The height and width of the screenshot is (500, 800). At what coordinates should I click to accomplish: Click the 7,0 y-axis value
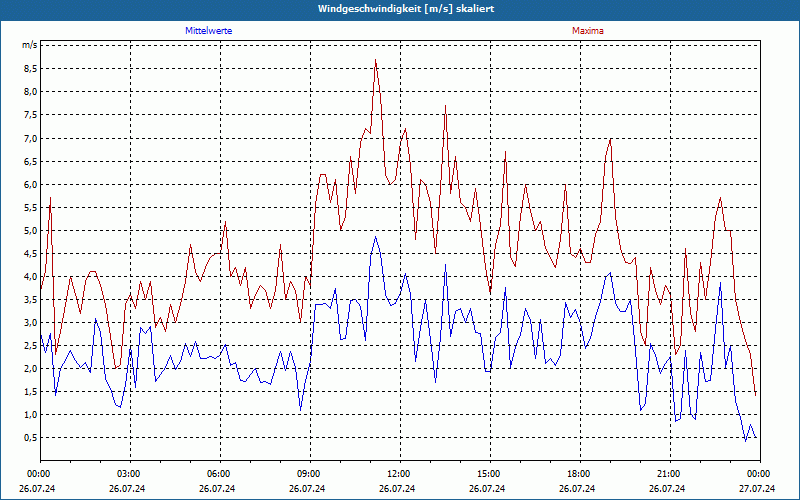point(31,138)
